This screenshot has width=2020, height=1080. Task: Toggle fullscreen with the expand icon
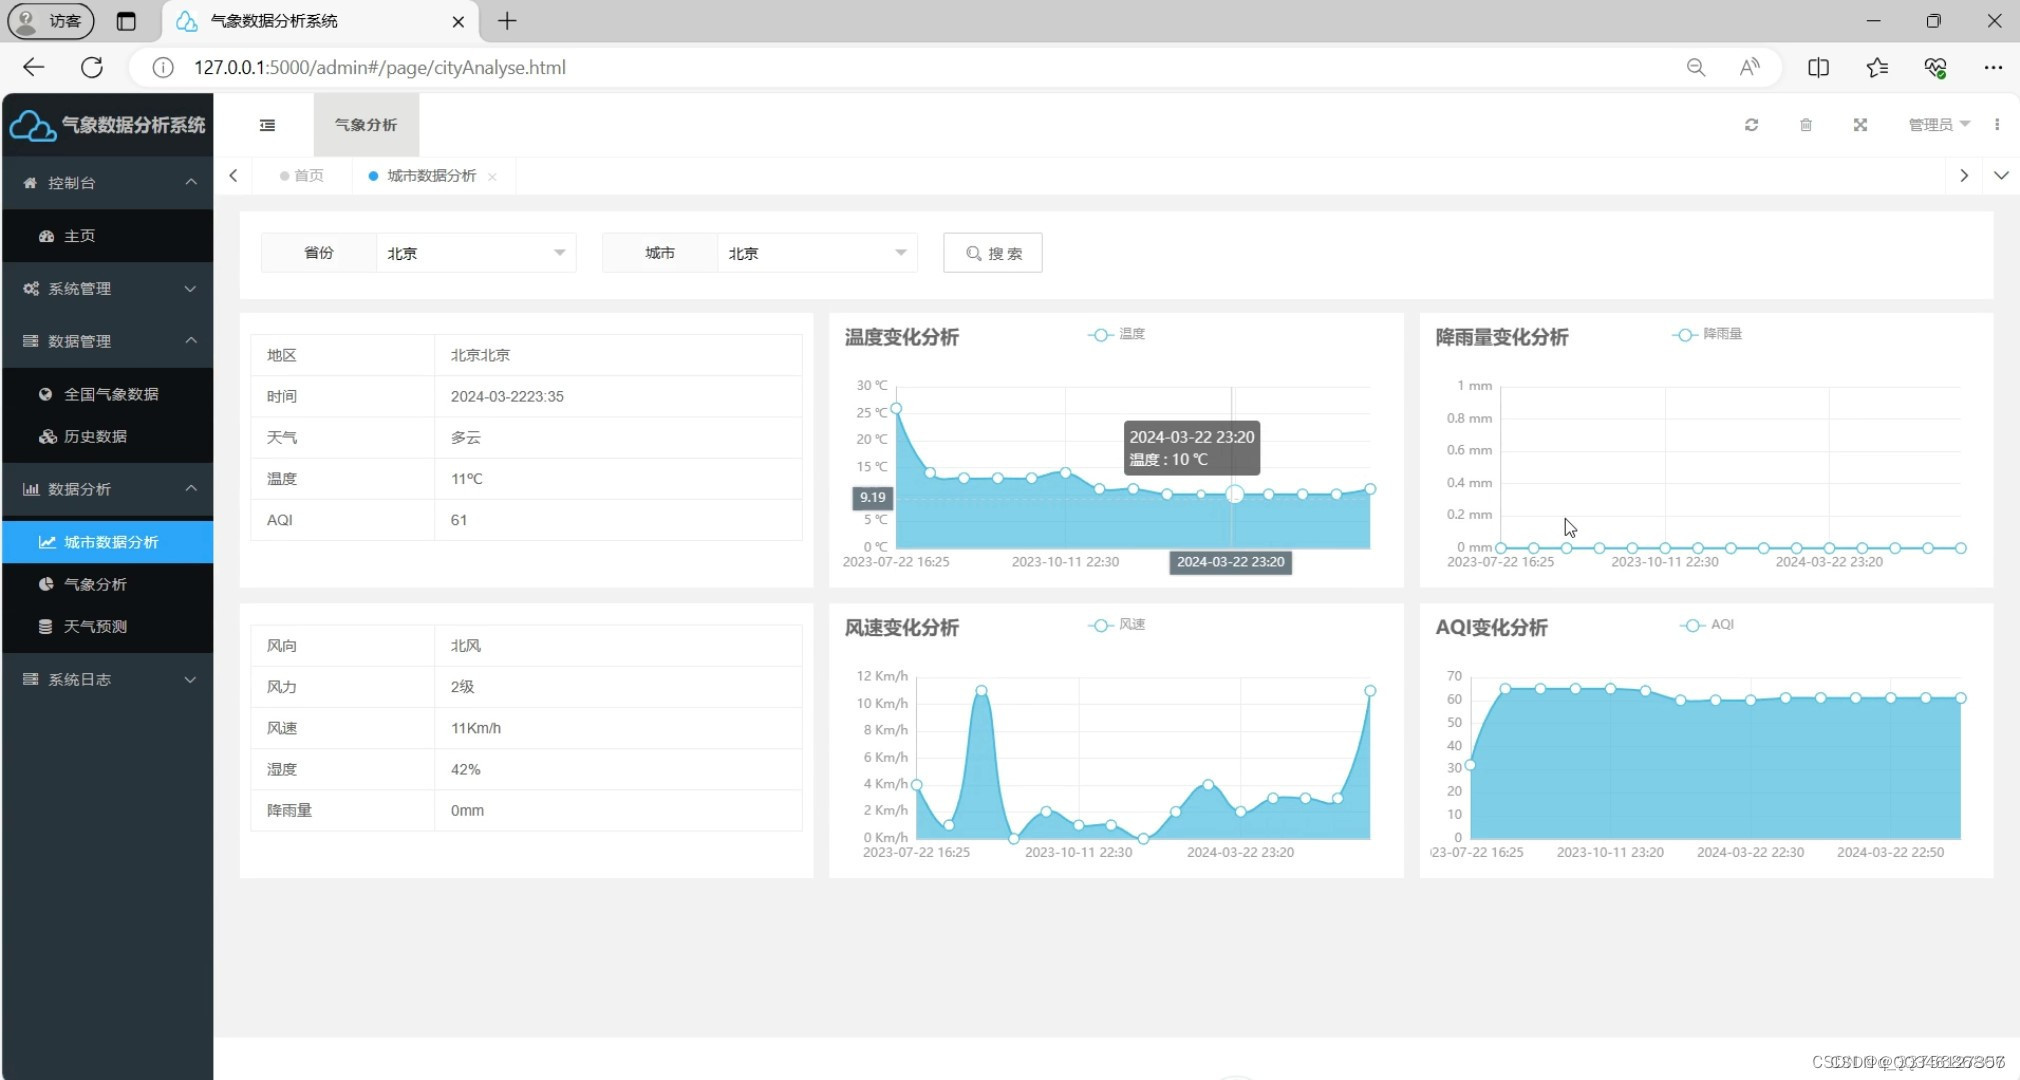(1860, 125)
